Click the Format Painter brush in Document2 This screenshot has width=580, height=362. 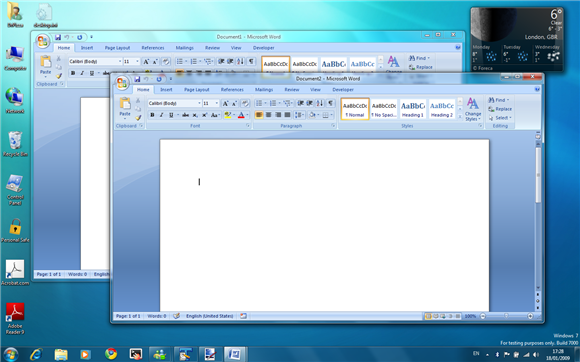[138, 118]
